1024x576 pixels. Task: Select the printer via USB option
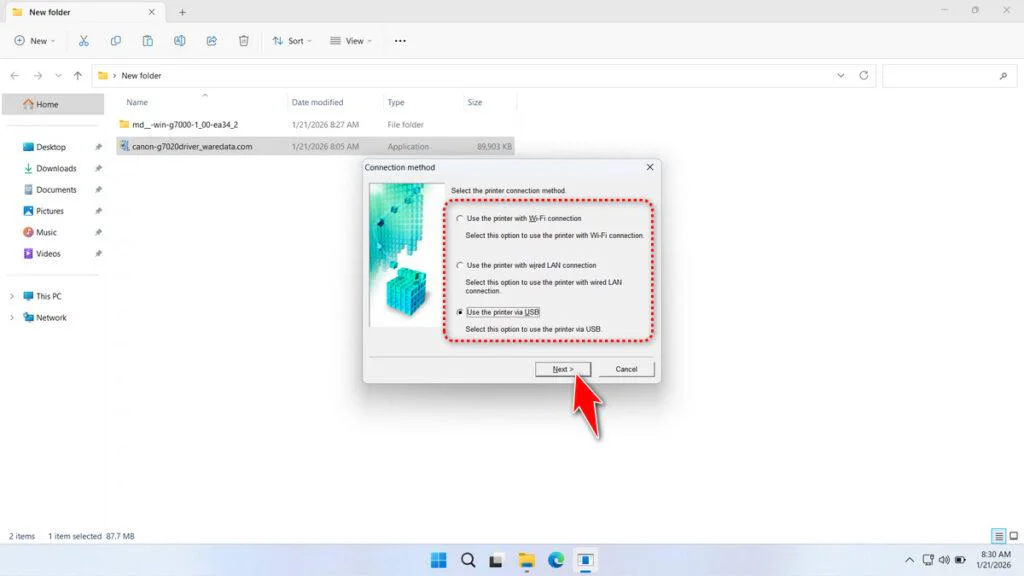458,311
